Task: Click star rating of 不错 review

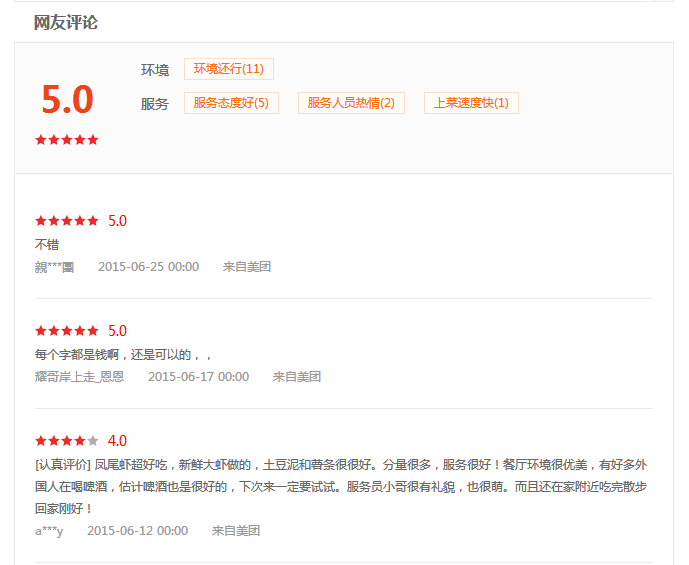Action: pyautogui.click(x=67, y=221)
